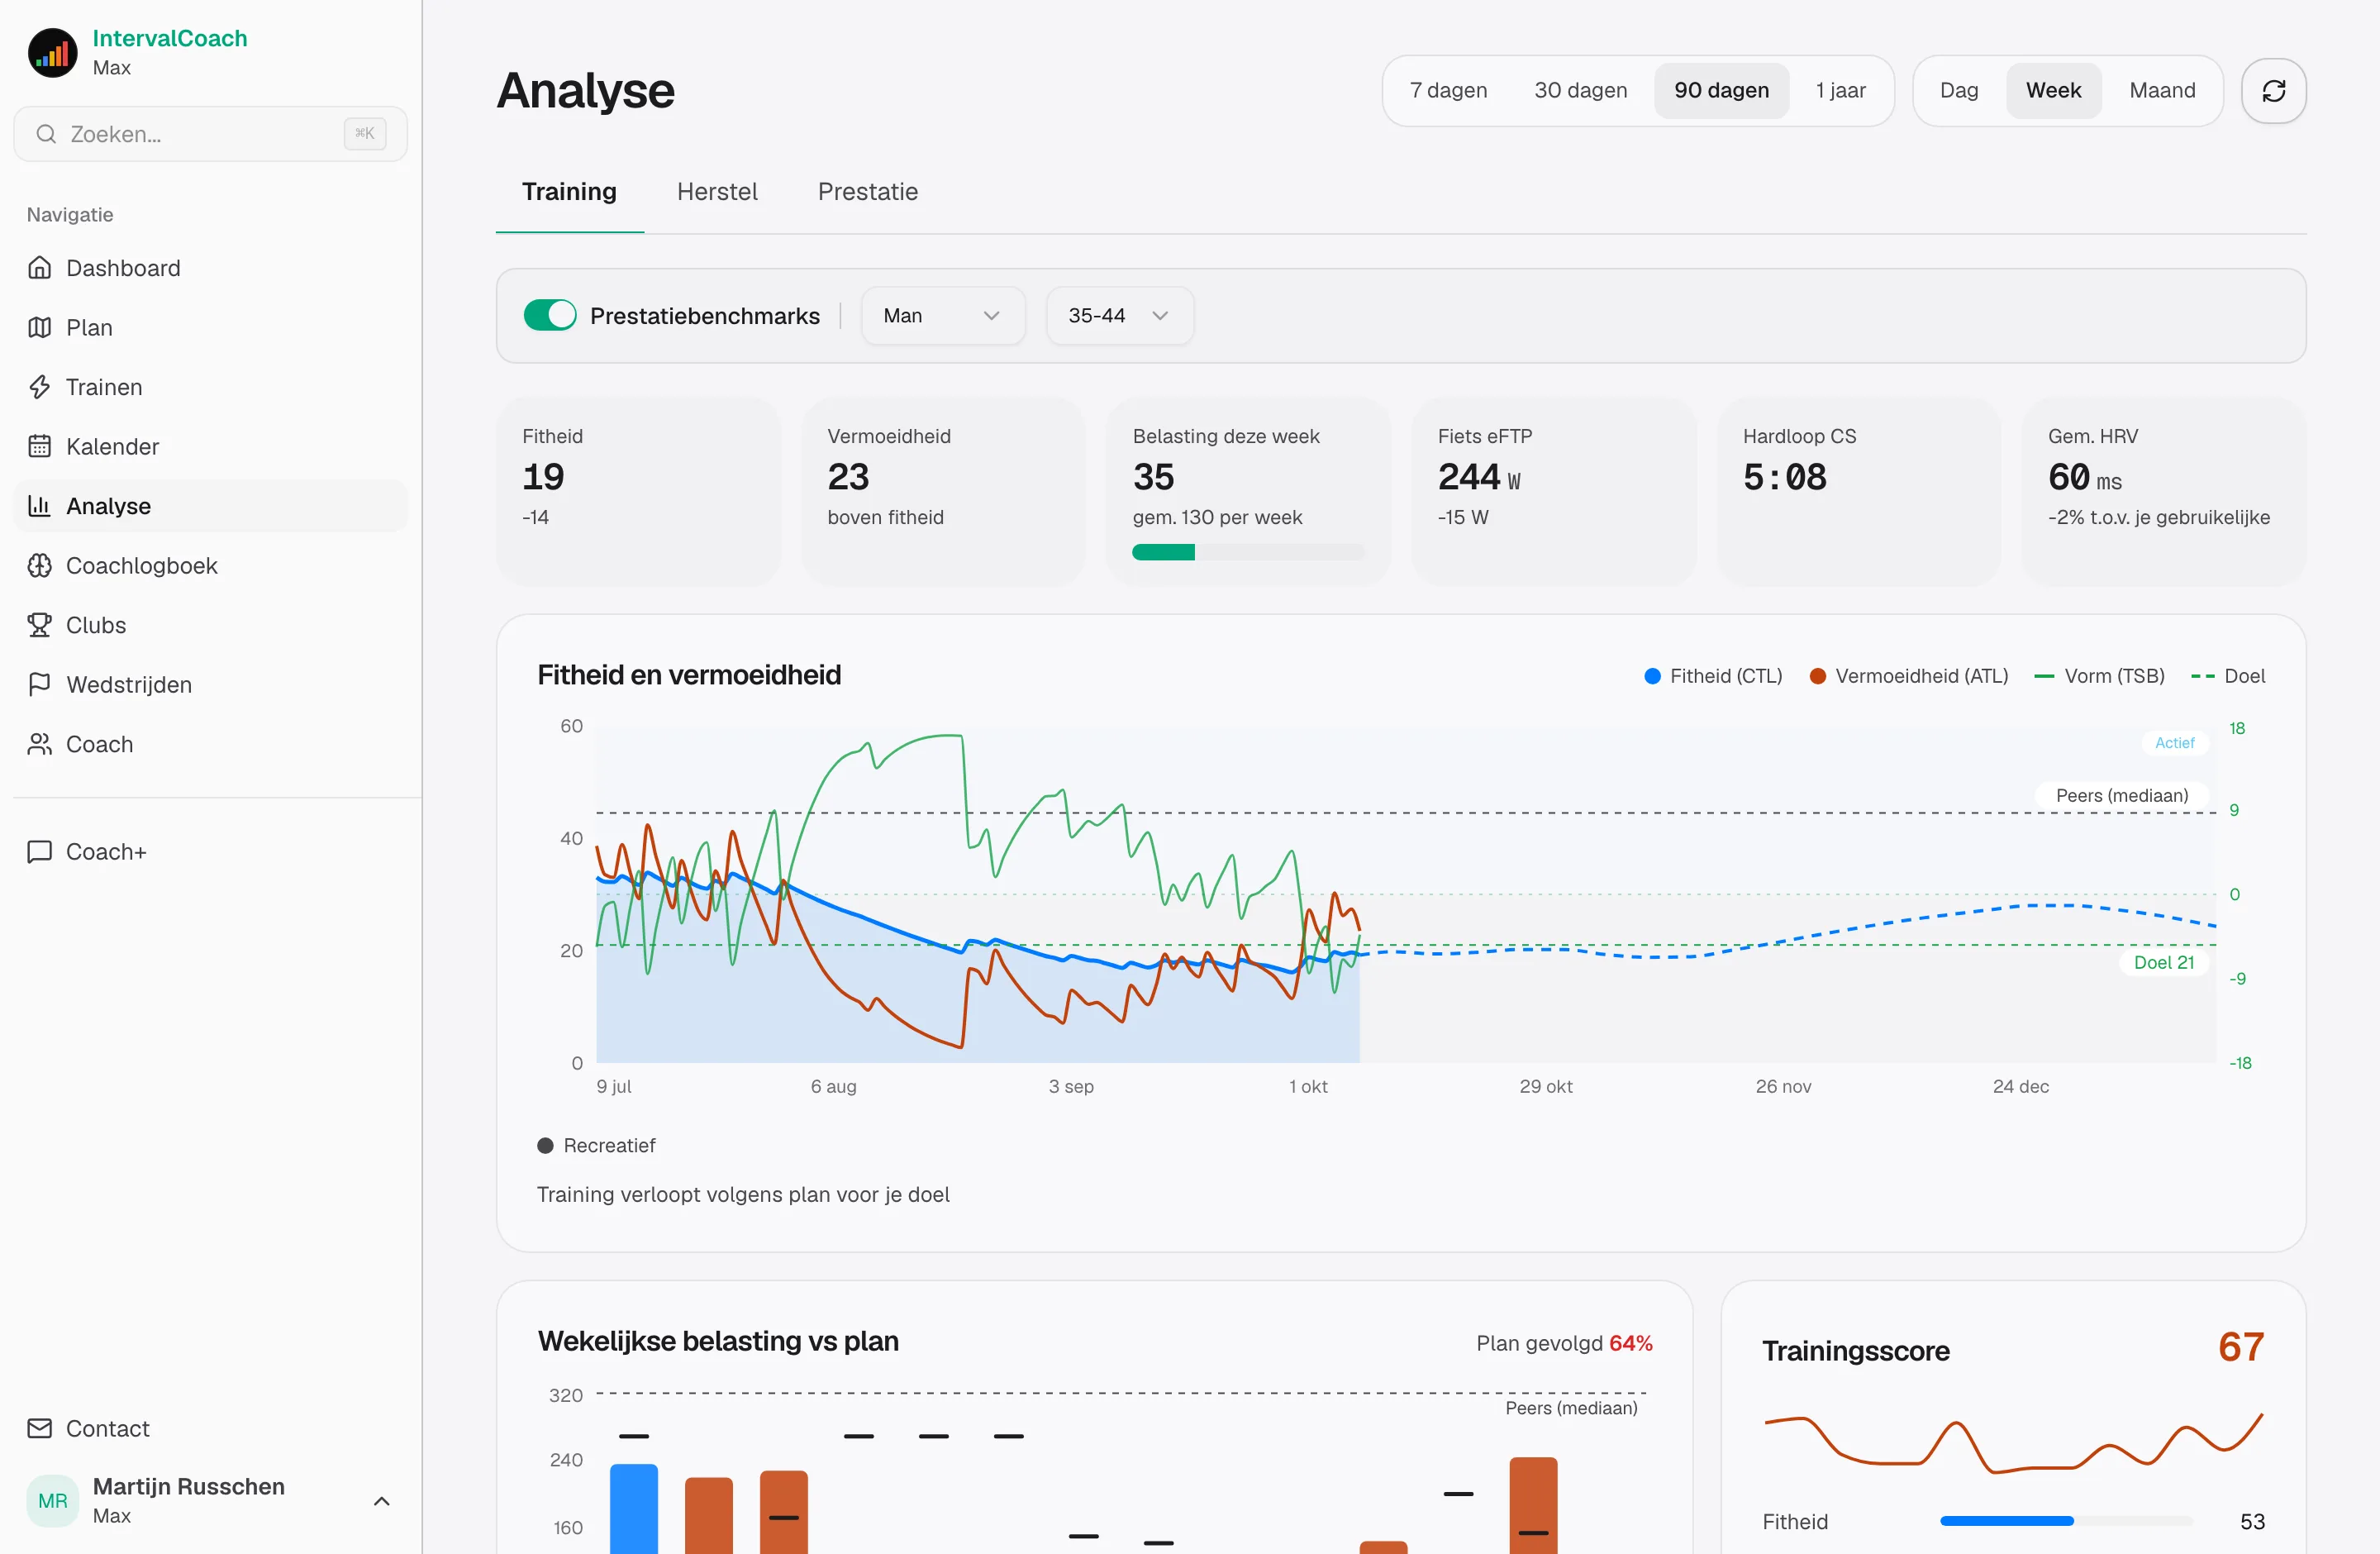Viewport: 2380px width, 1554px height.
Task: Open the 35-44 age group dropdown
Action: (1119, 316)
